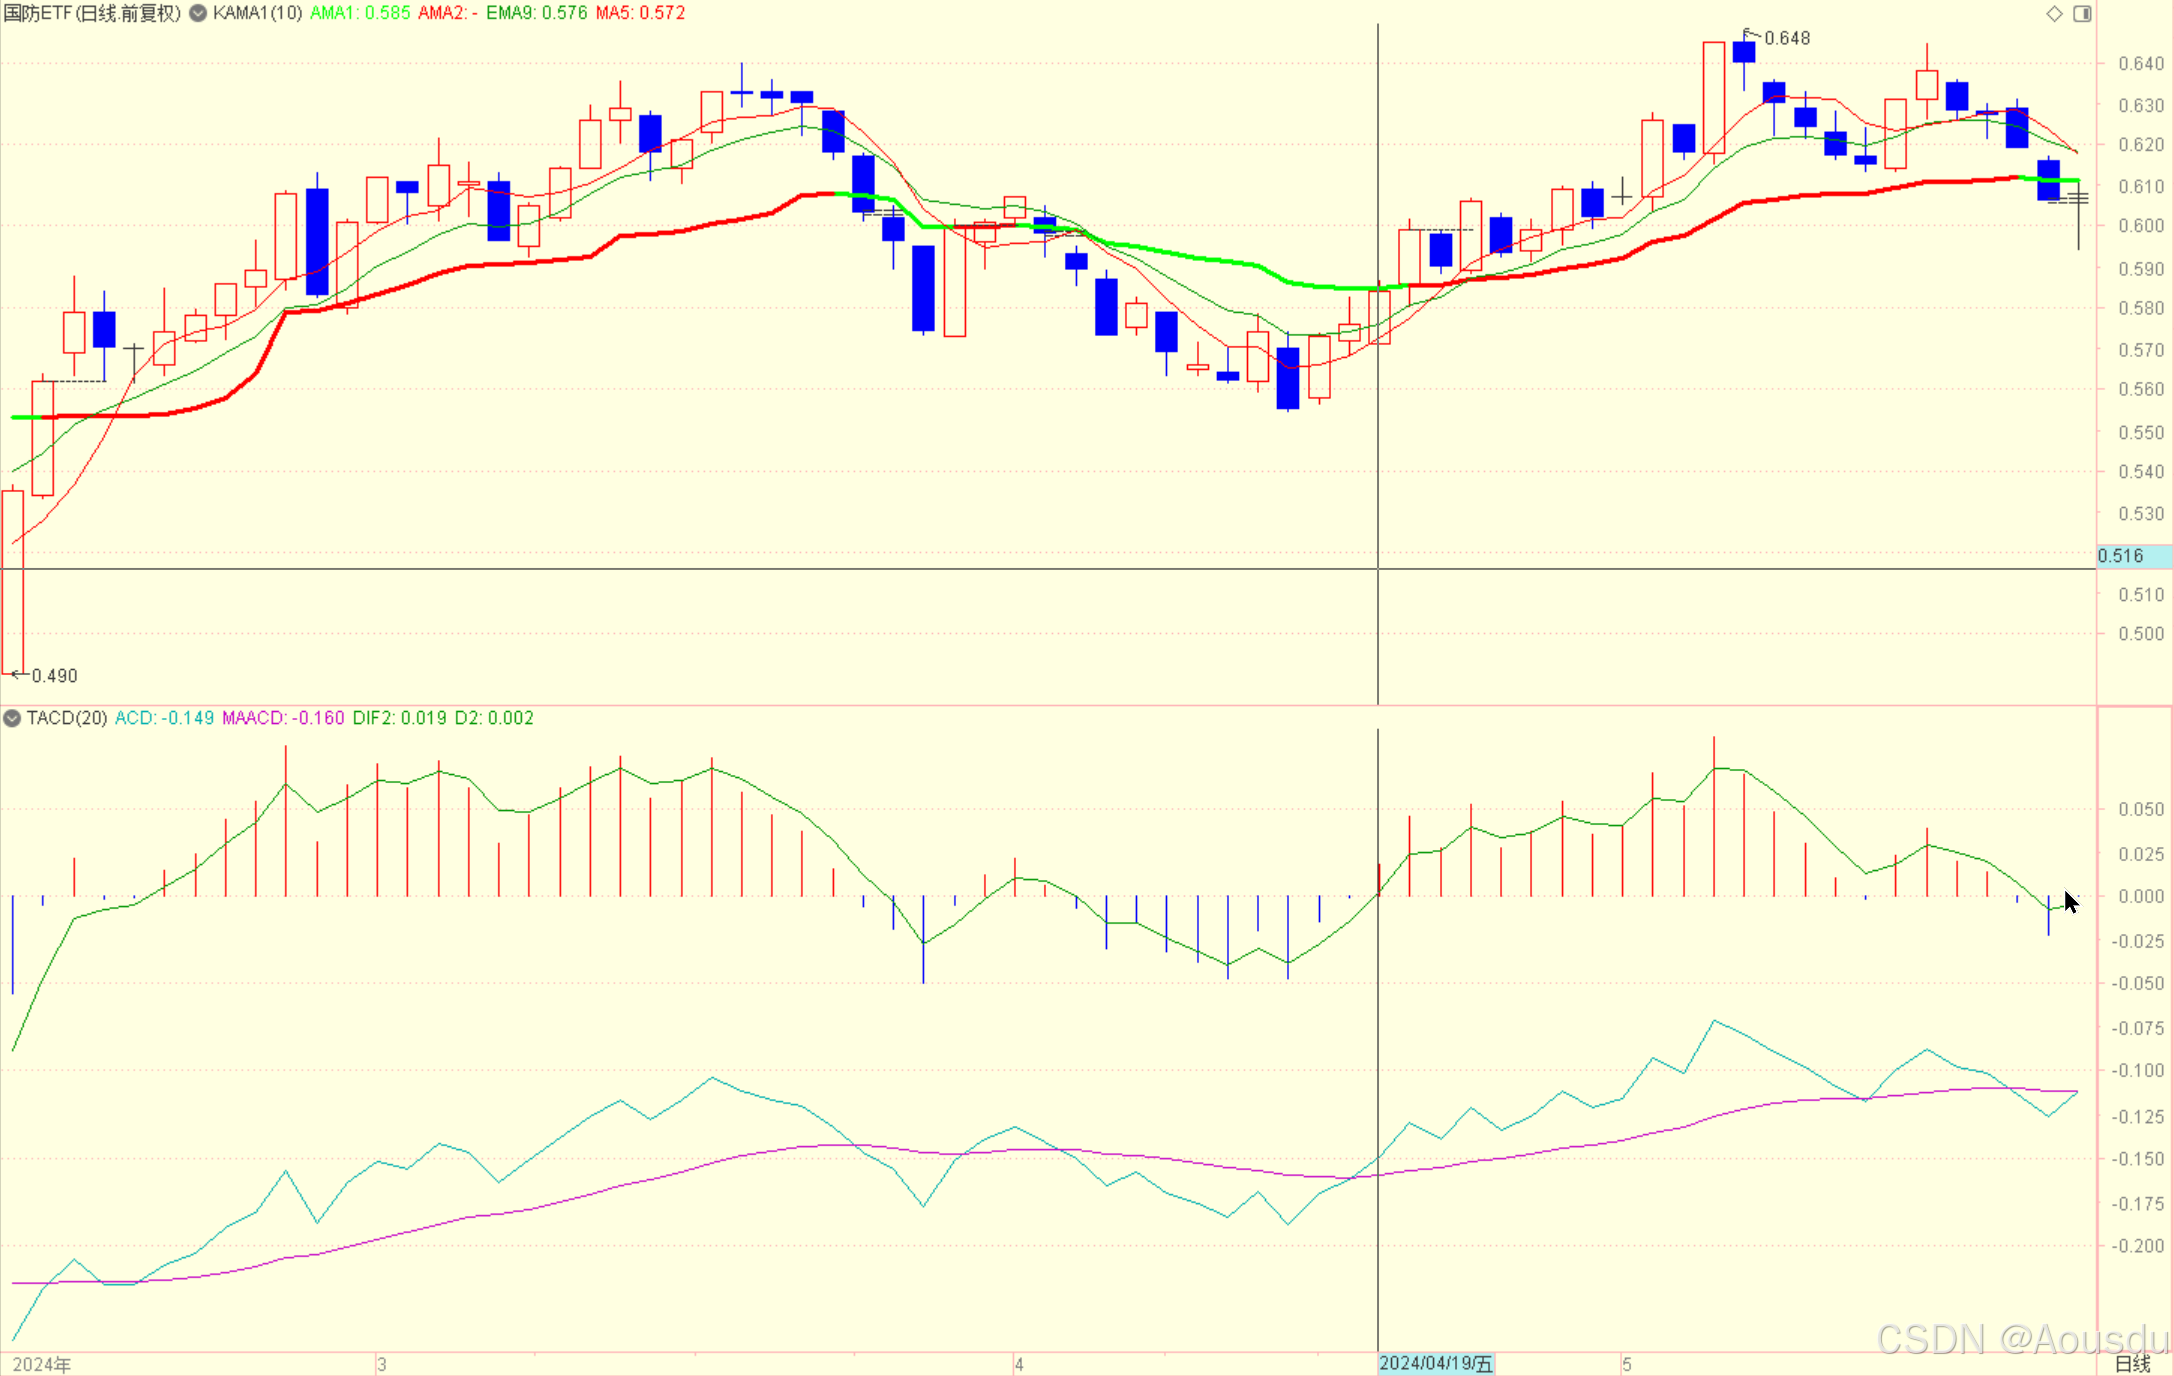This screenshot has height=1376, width=2174.
Task: Click month 5 on the time axis
Action: click(x=1627, y=1364)
